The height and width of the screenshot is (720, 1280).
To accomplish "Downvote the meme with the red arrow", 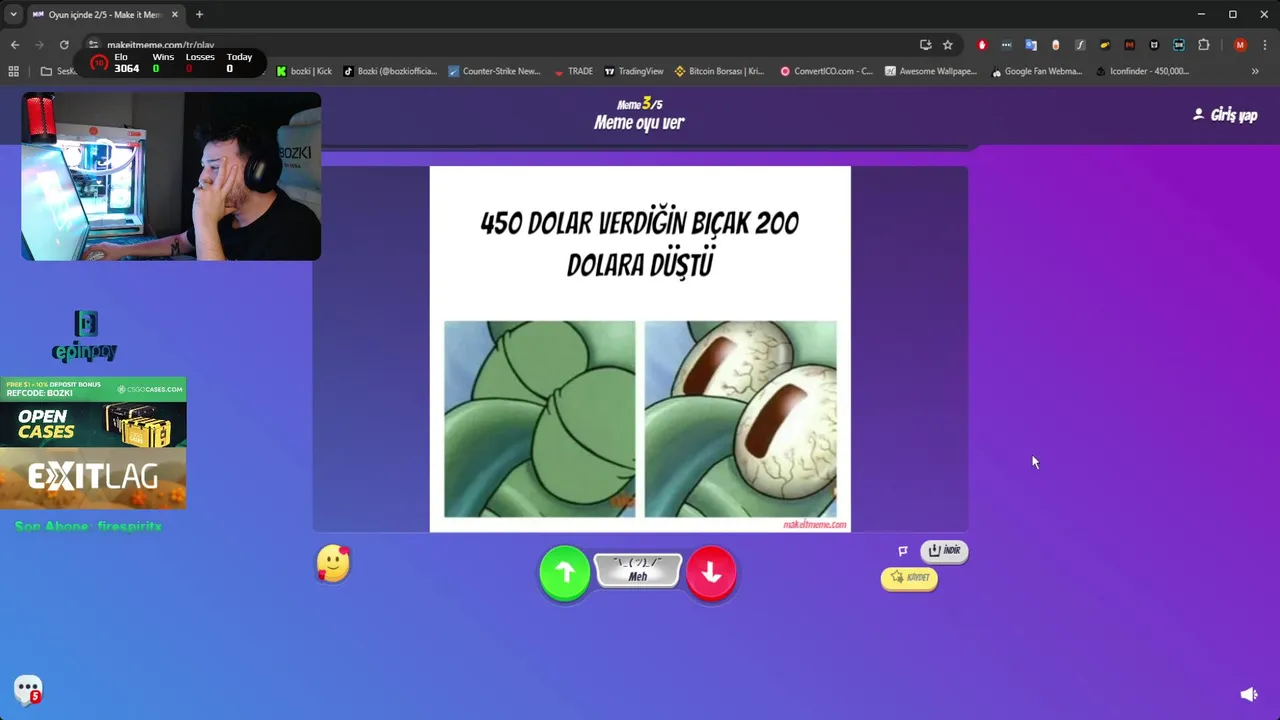I will (711, 572).
